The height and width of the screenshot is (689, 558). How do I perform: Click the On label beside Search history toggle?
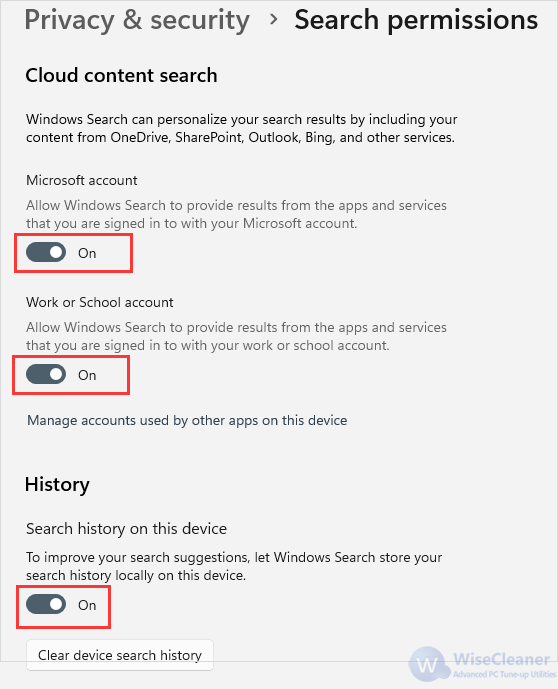click(87, 605)
